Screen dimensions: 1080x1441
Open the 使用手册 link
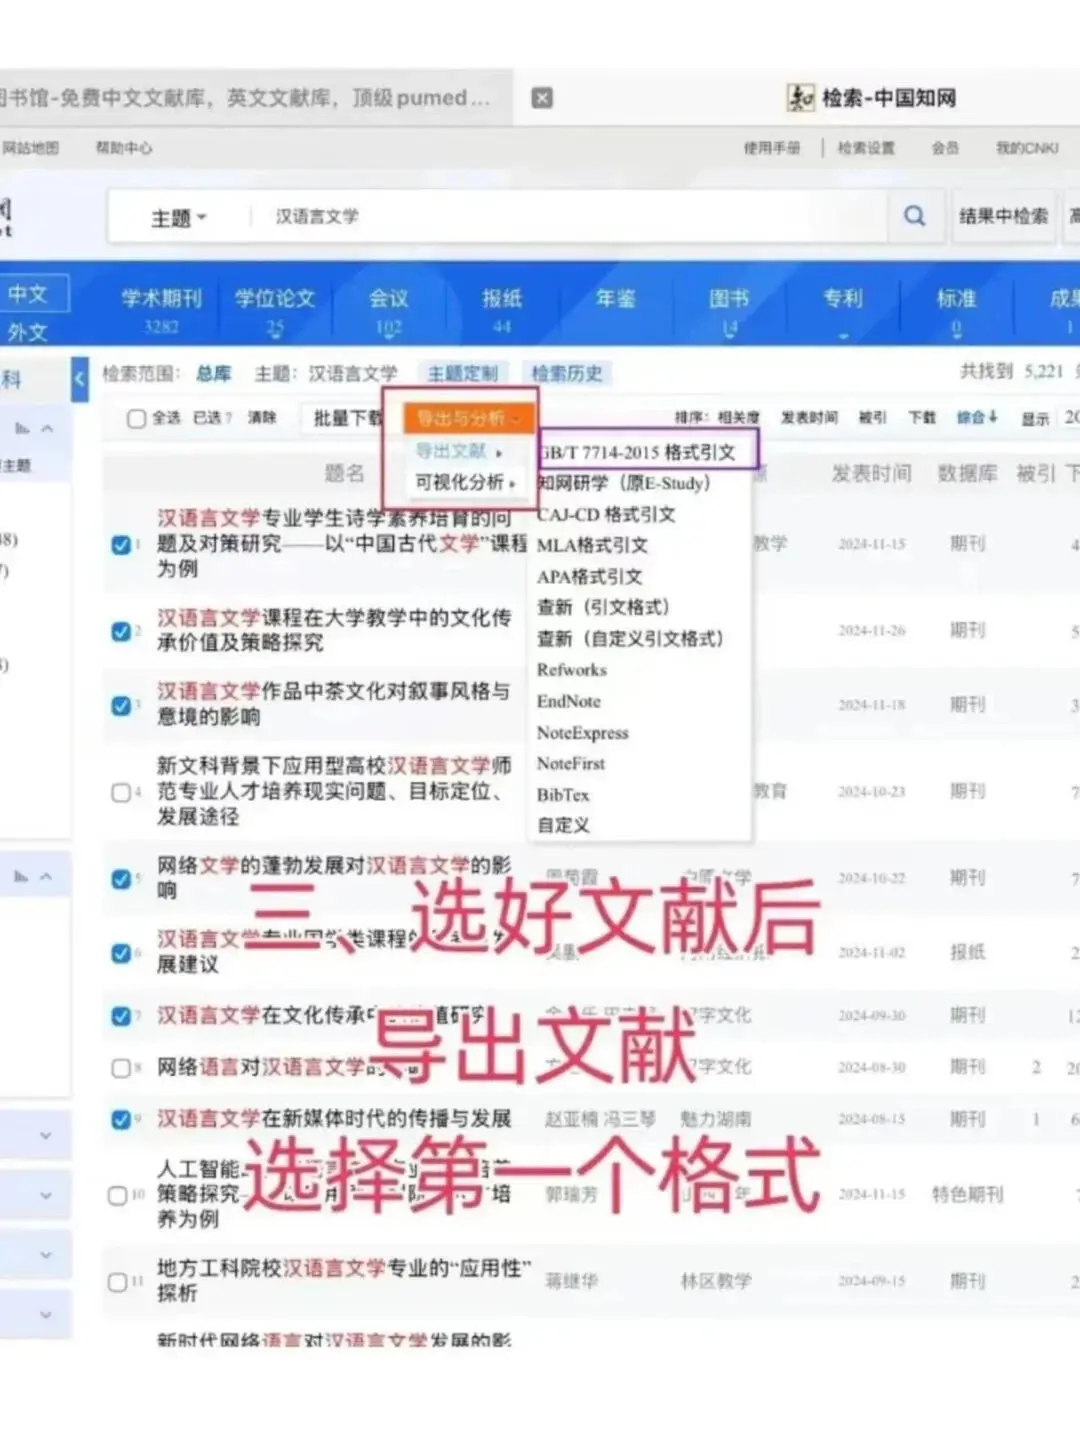[x=771, y=148]
